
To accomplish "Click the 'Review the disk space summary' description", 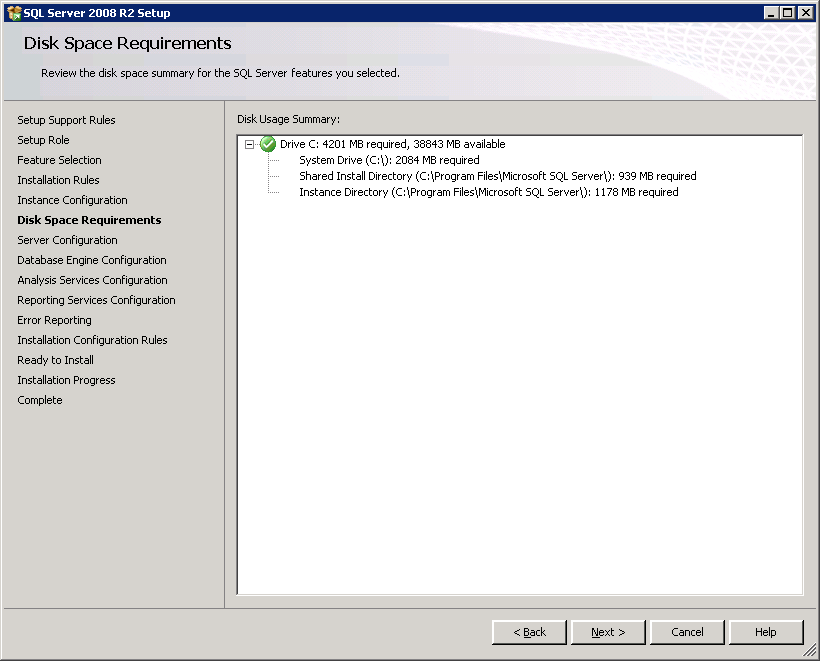I will click(x=220, y=73).
